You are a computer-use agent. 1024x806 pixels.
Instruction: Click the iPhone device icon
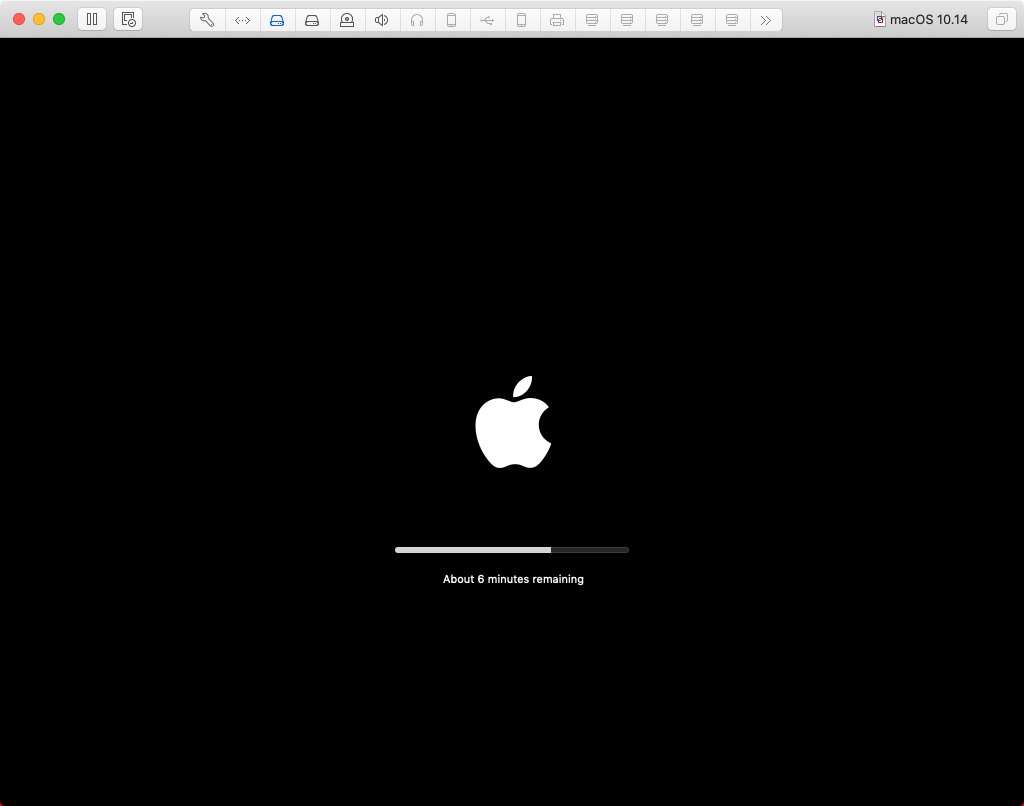pos(452,19)
